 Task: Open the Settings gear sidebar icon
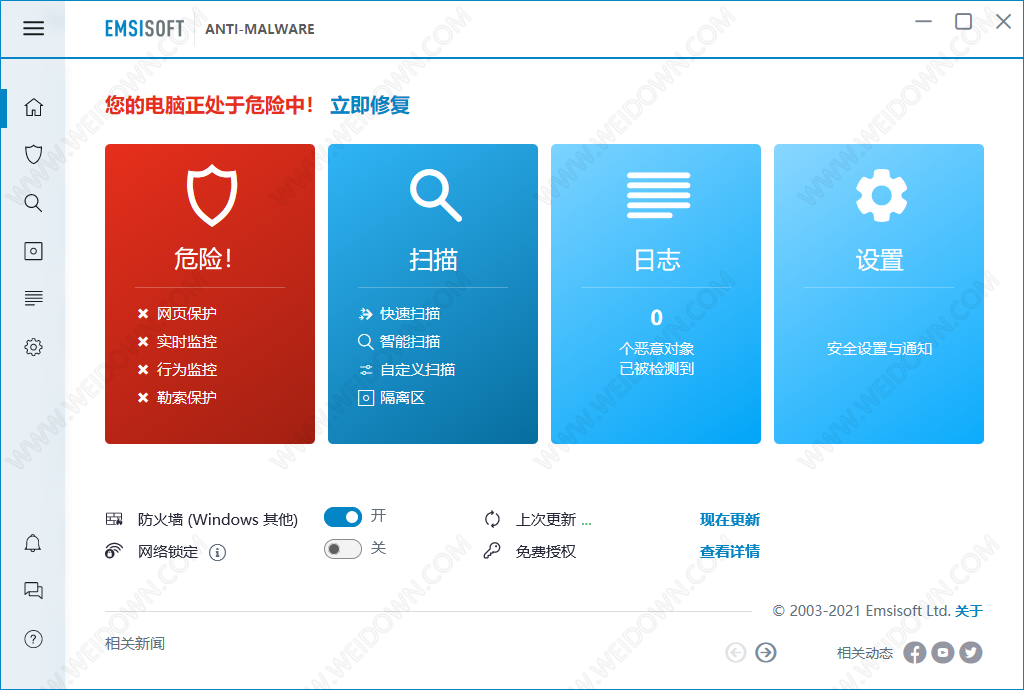point(33,347)
